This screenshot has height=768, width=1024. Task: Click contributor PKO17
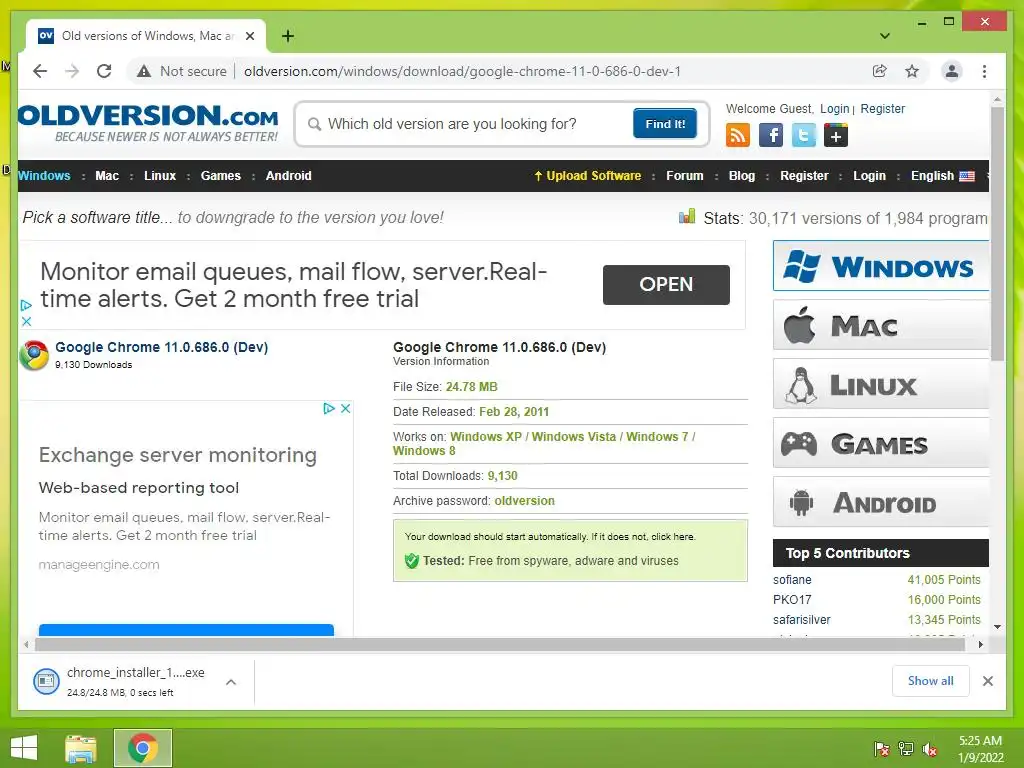(792, 600)
